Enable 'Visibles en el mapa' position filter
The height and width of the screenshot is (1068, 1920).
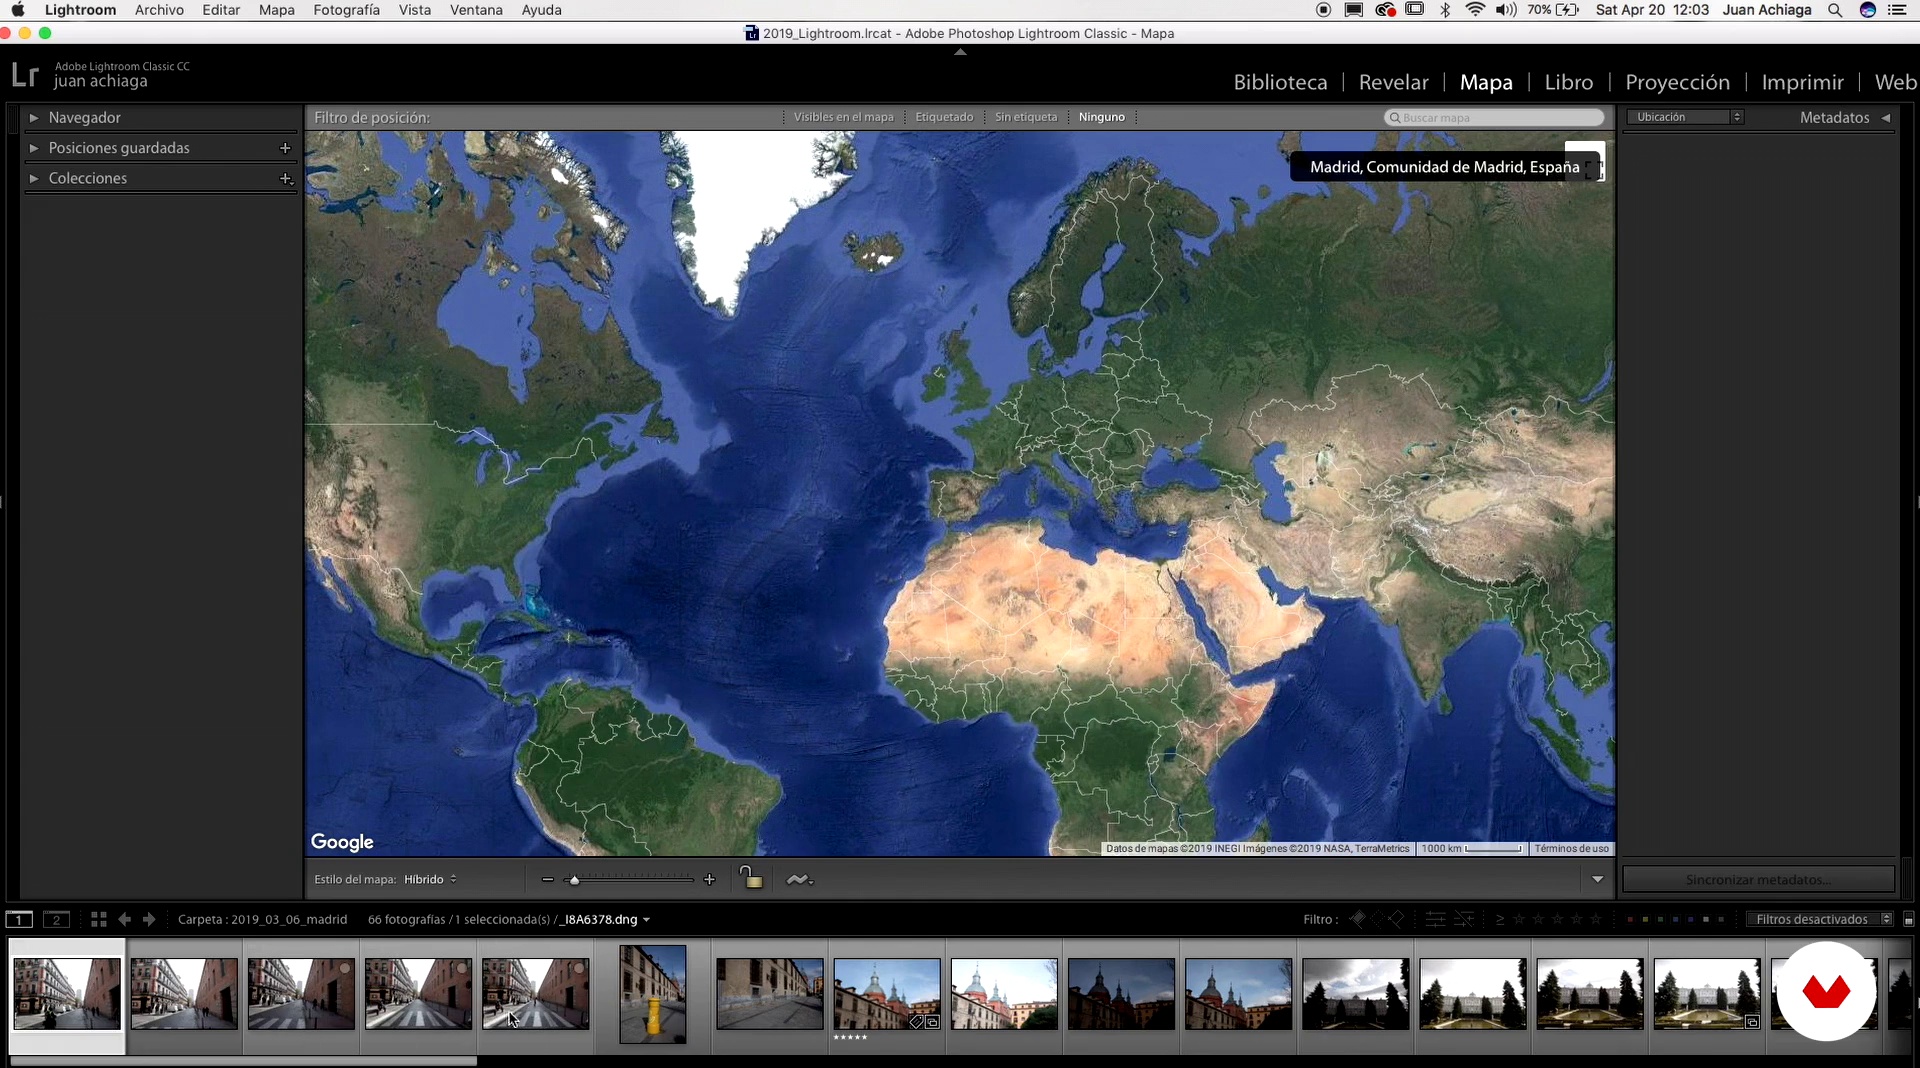[844, 117]
